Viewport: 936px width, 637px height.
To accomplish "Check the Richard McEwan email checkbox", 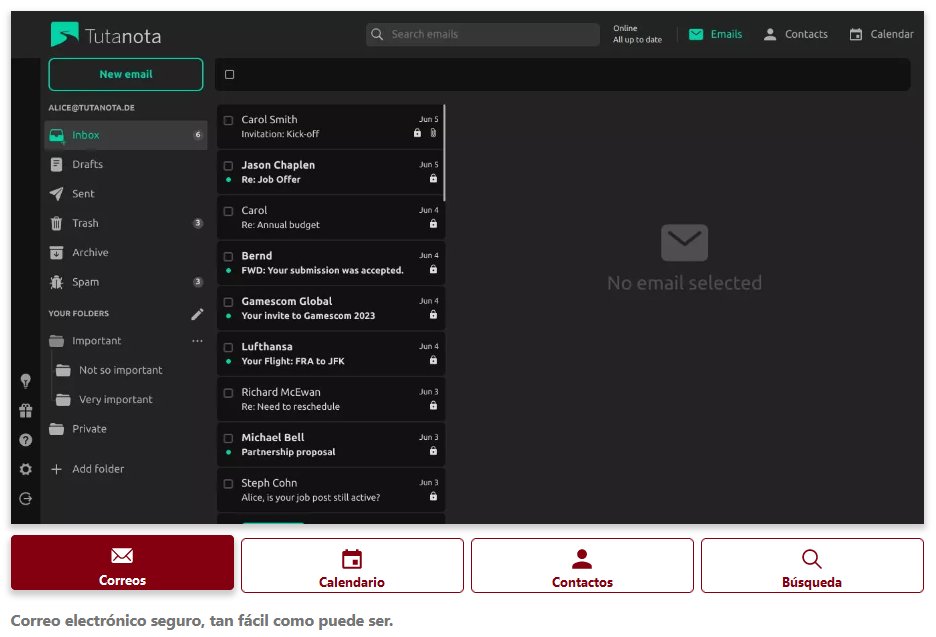I will 228,393.
